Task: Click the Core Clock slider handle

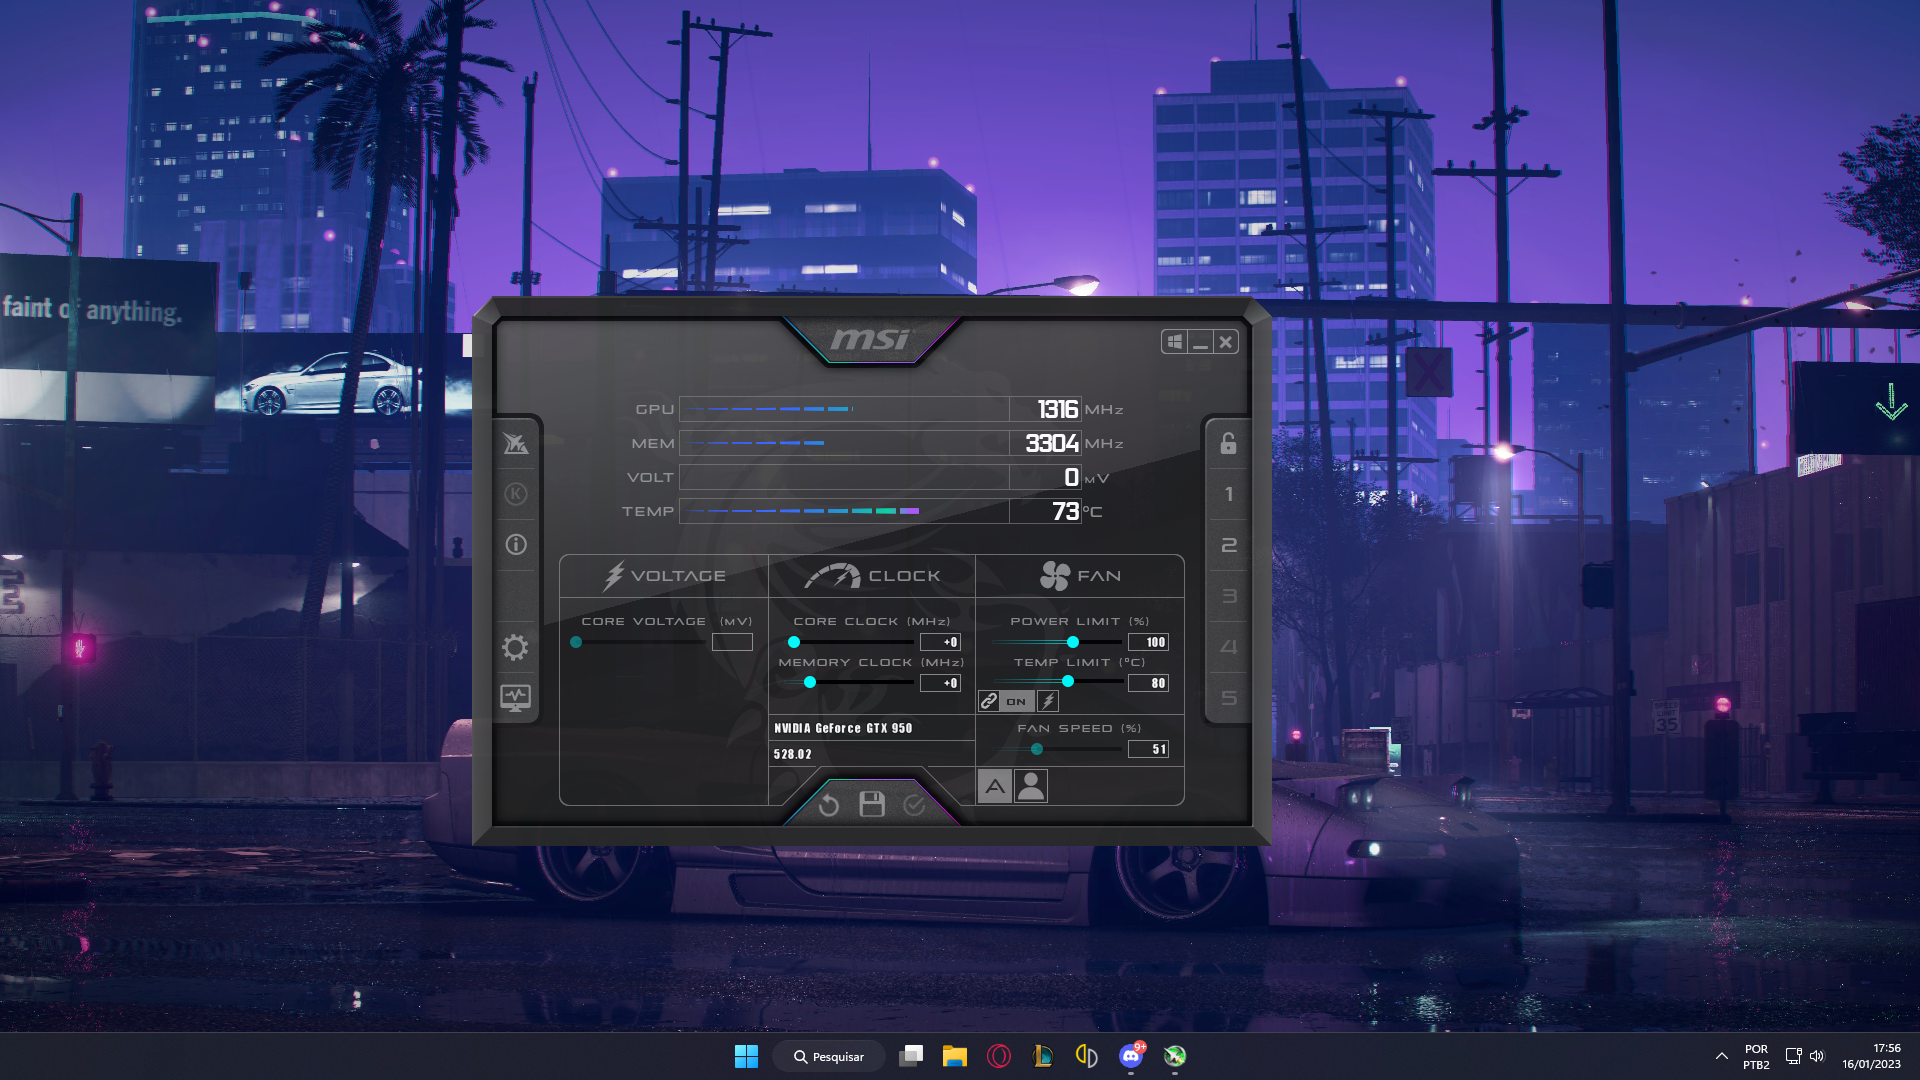Action: (794, 642)
